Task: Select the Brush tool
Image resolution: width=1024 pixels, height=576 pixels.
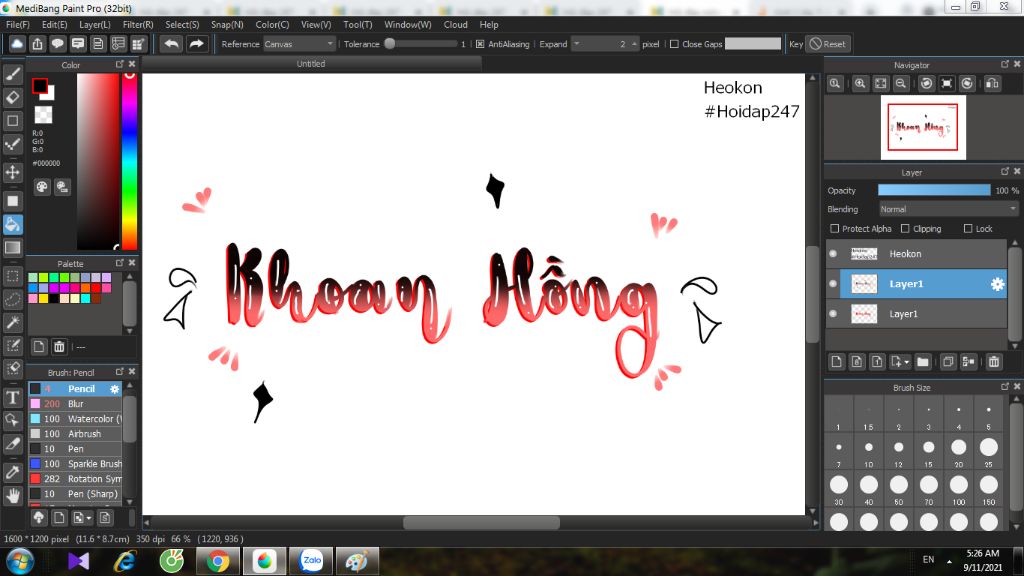Action: click(12, 74)
